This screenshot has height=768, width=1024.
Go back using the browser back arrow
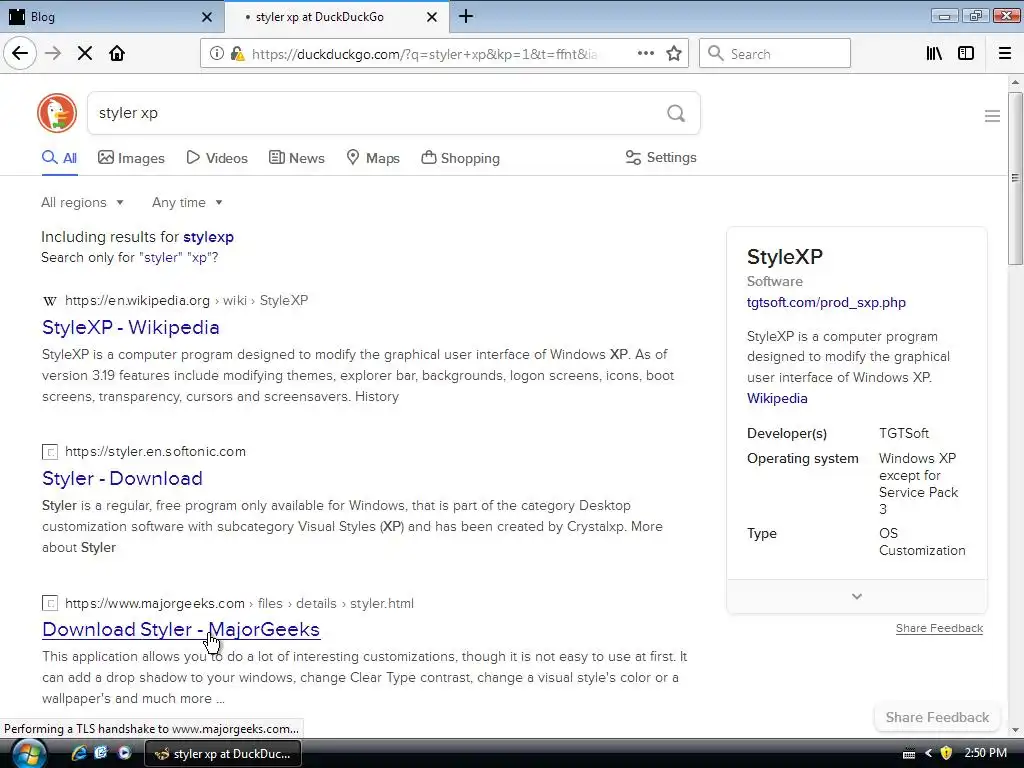(20, 54)
